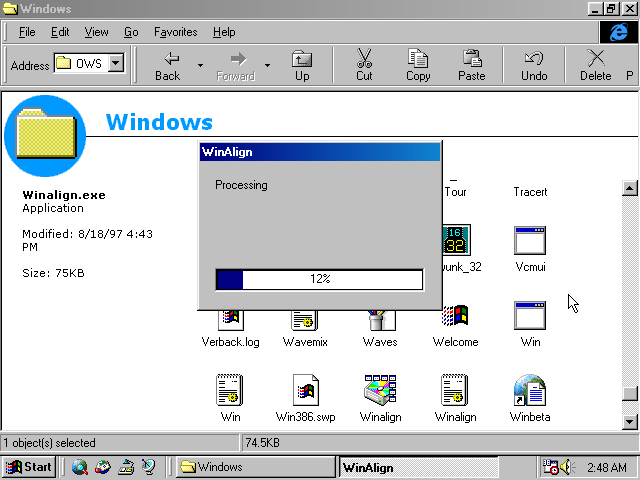The height and width of the screenshot is (480, 640).
Task: Select the Welcome file icon
Action: [x=455, y=316]
